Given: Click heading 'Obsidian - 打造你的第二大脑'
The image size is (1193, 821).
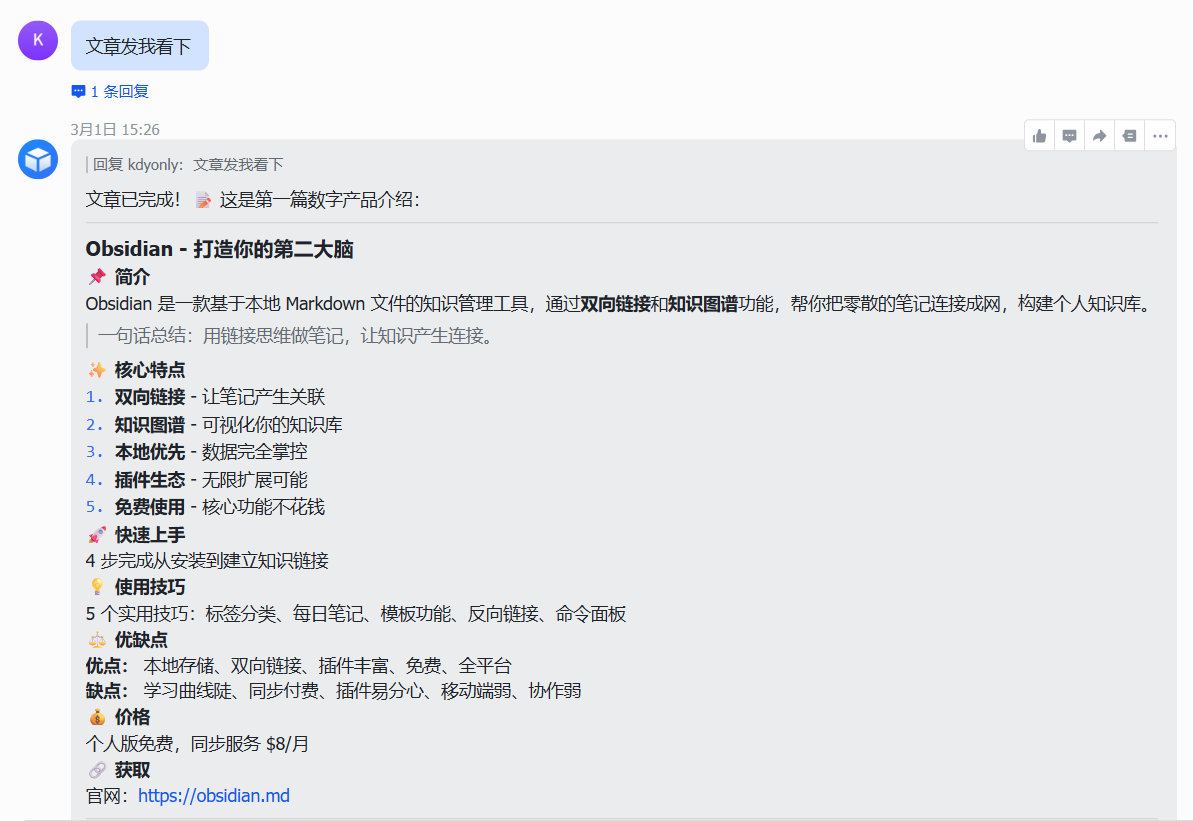Looking at the screenshot, I should click(219, 249).
